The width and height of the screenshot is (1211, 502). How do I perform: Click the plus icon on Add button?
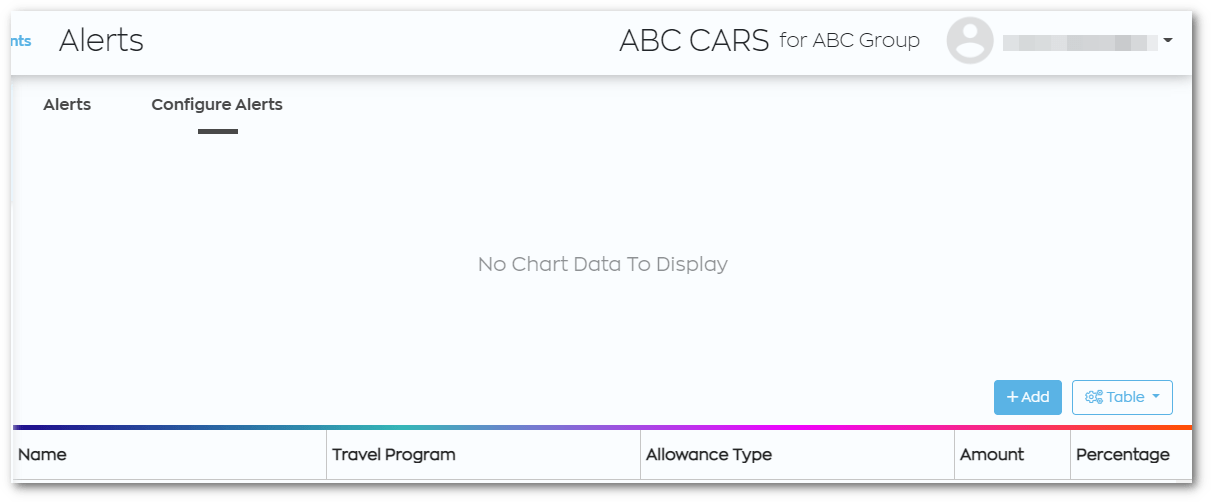(1012, 397)
